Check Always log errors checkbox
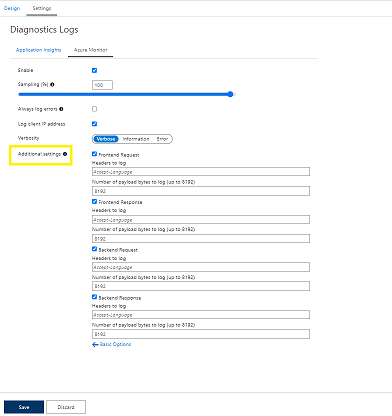This screenshot has height=416, width=392. (x=94, y=109)
